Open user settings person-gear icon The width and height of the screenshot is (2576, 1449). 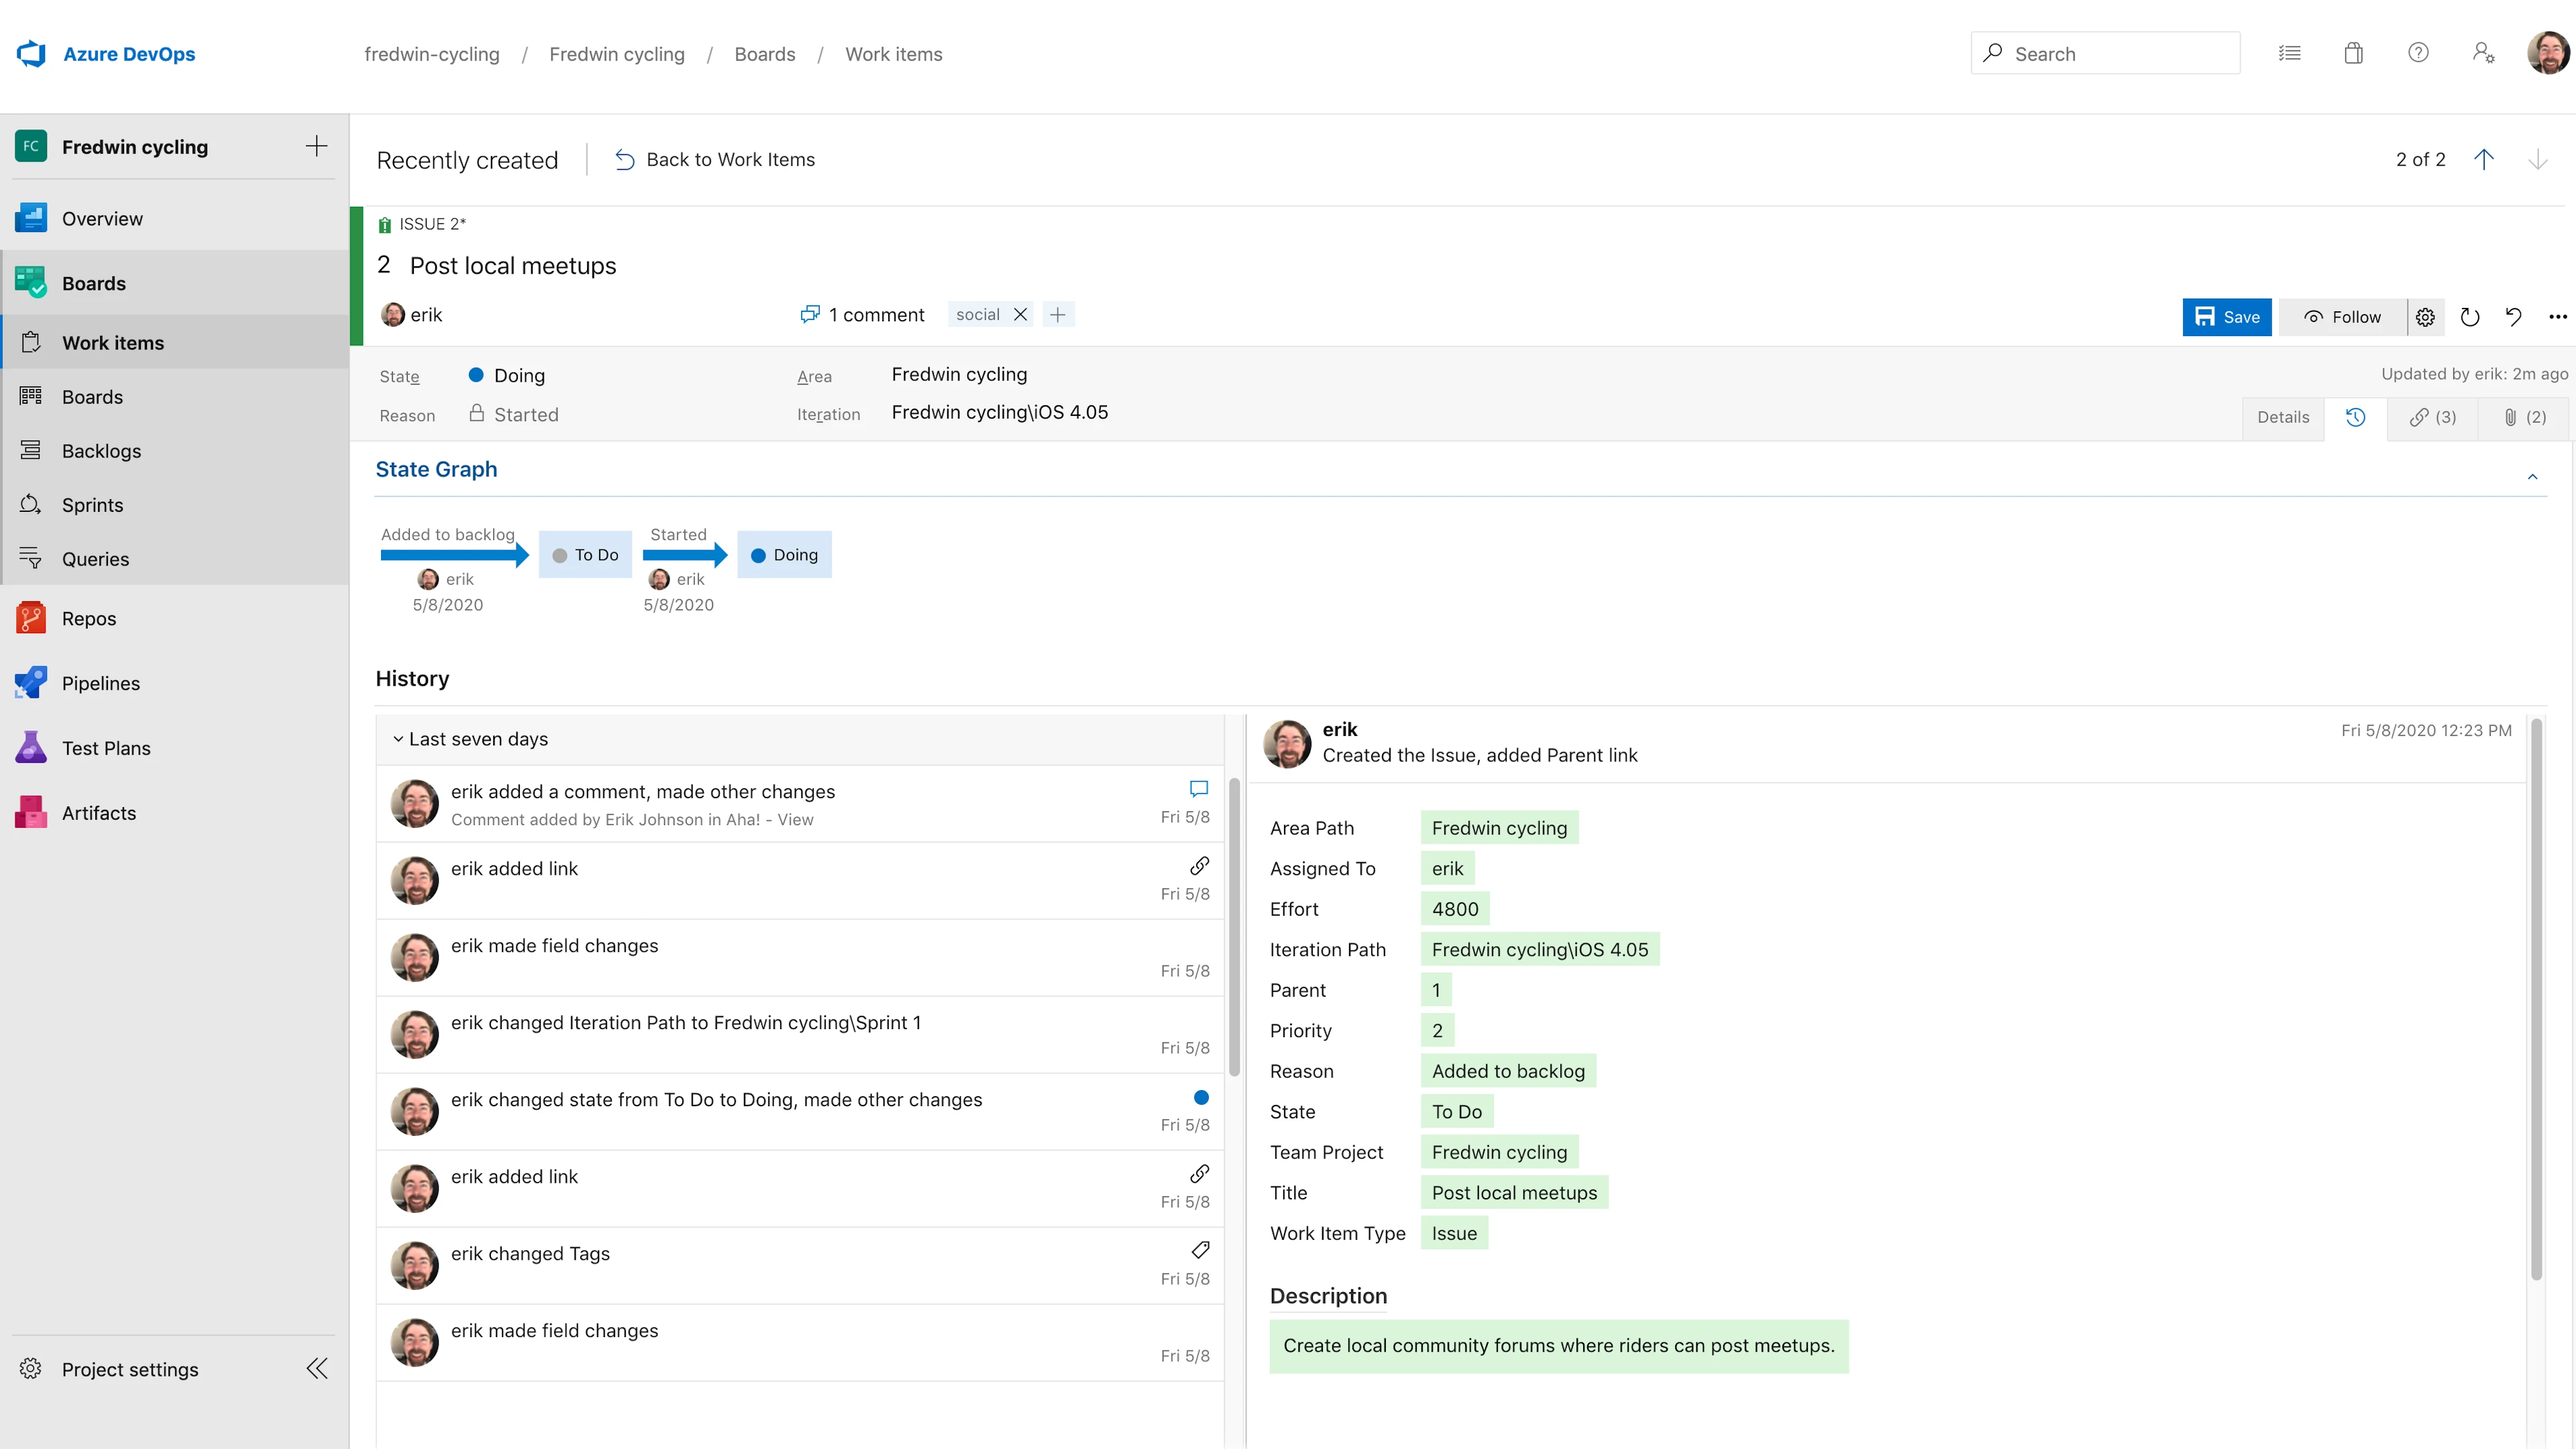point(2483,53)
